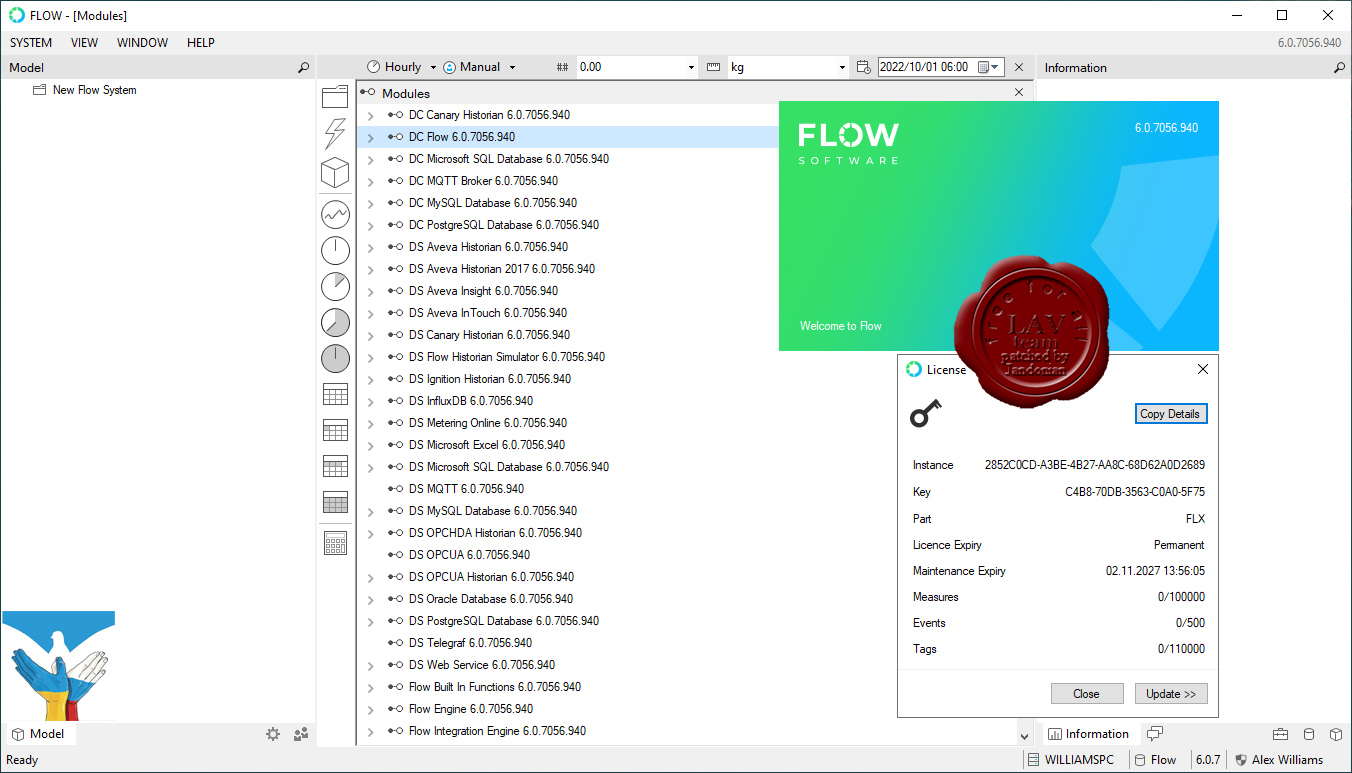Close the toolbar with the X beside the date
The width and height of the screenshot is (1352, 773).
point(1019,67)
